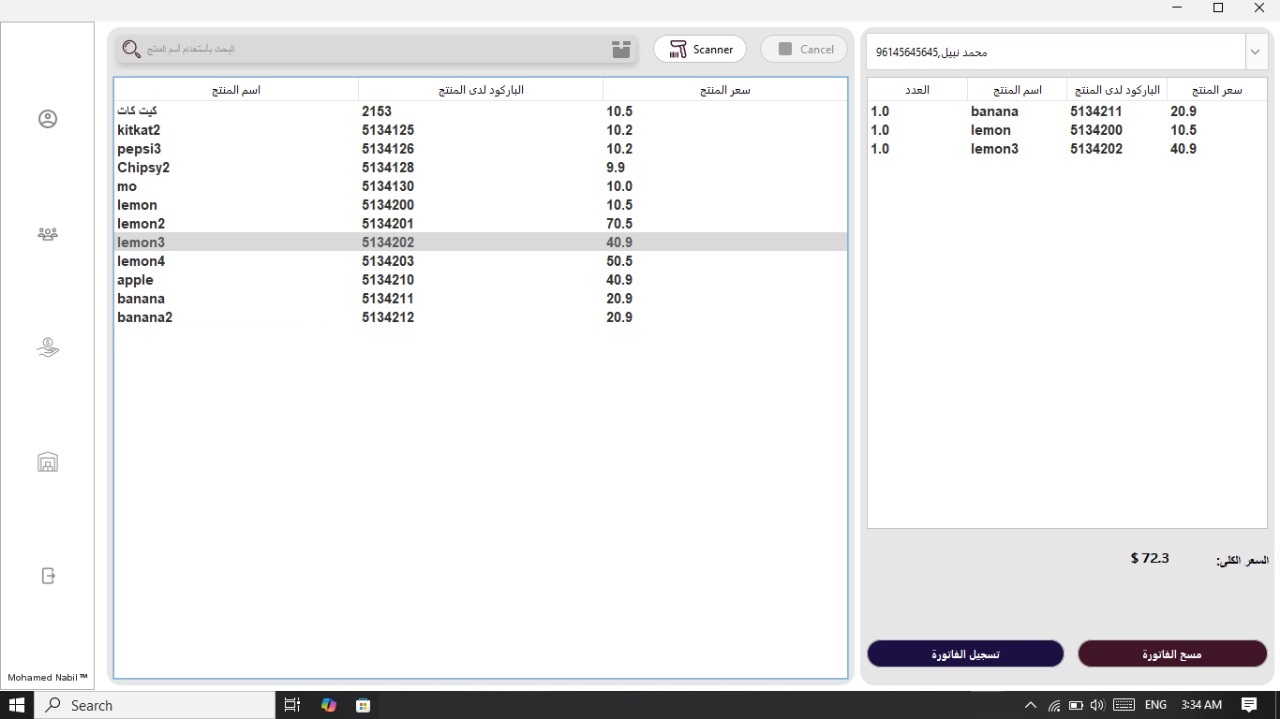
Task: Switch the ENG input language
Action: tap(1155, 705)
